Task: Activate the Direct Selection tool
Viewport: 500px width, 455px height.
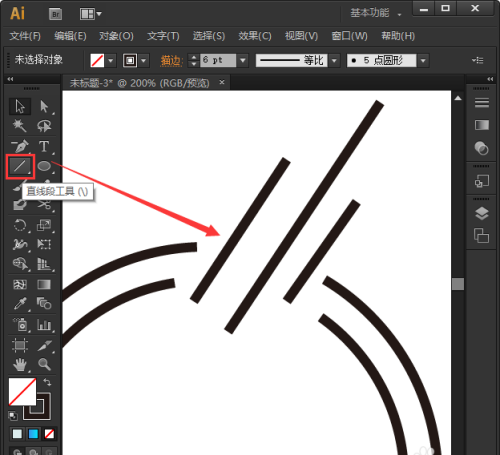Action: [x=44, y=107]
